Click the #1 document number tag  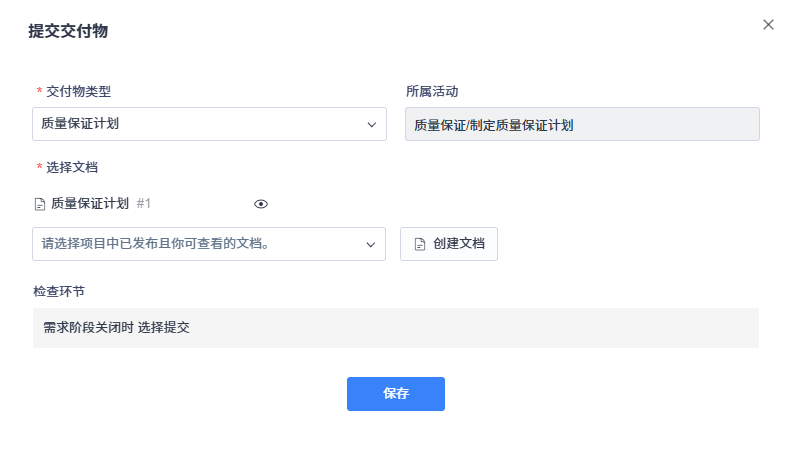pos(143,204)
